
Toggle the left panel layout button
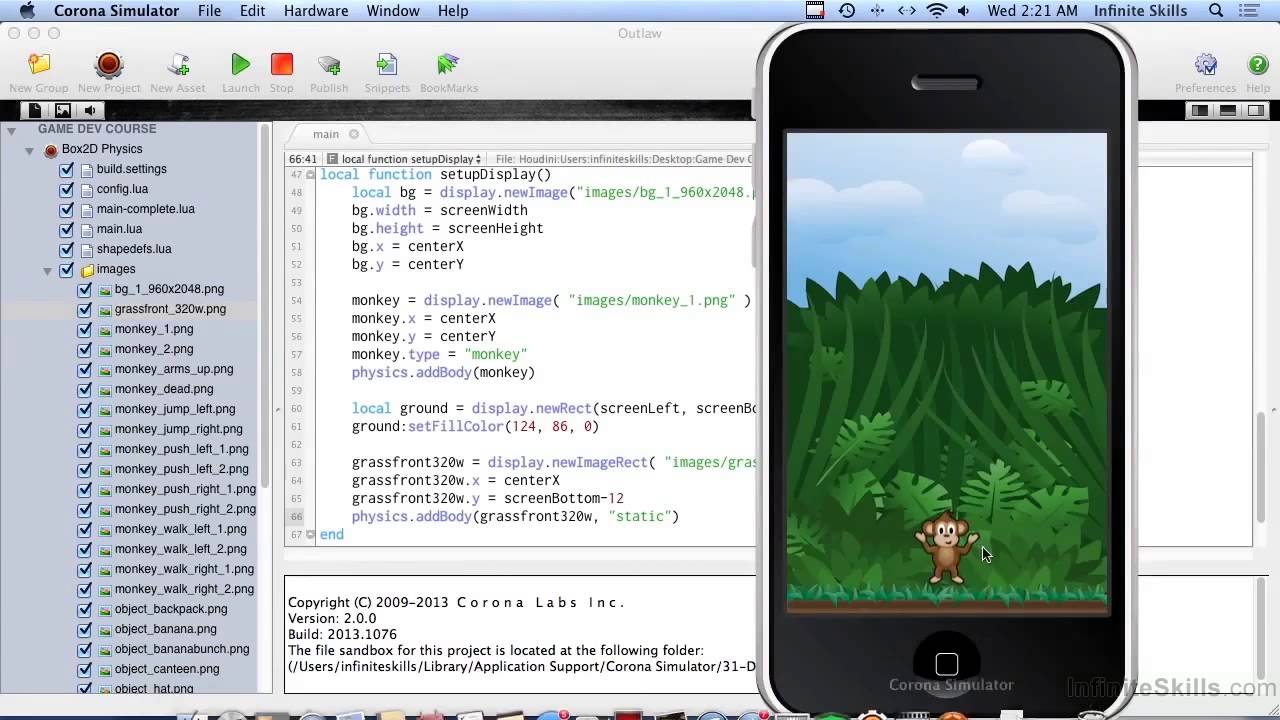(x=1200, y=110)
